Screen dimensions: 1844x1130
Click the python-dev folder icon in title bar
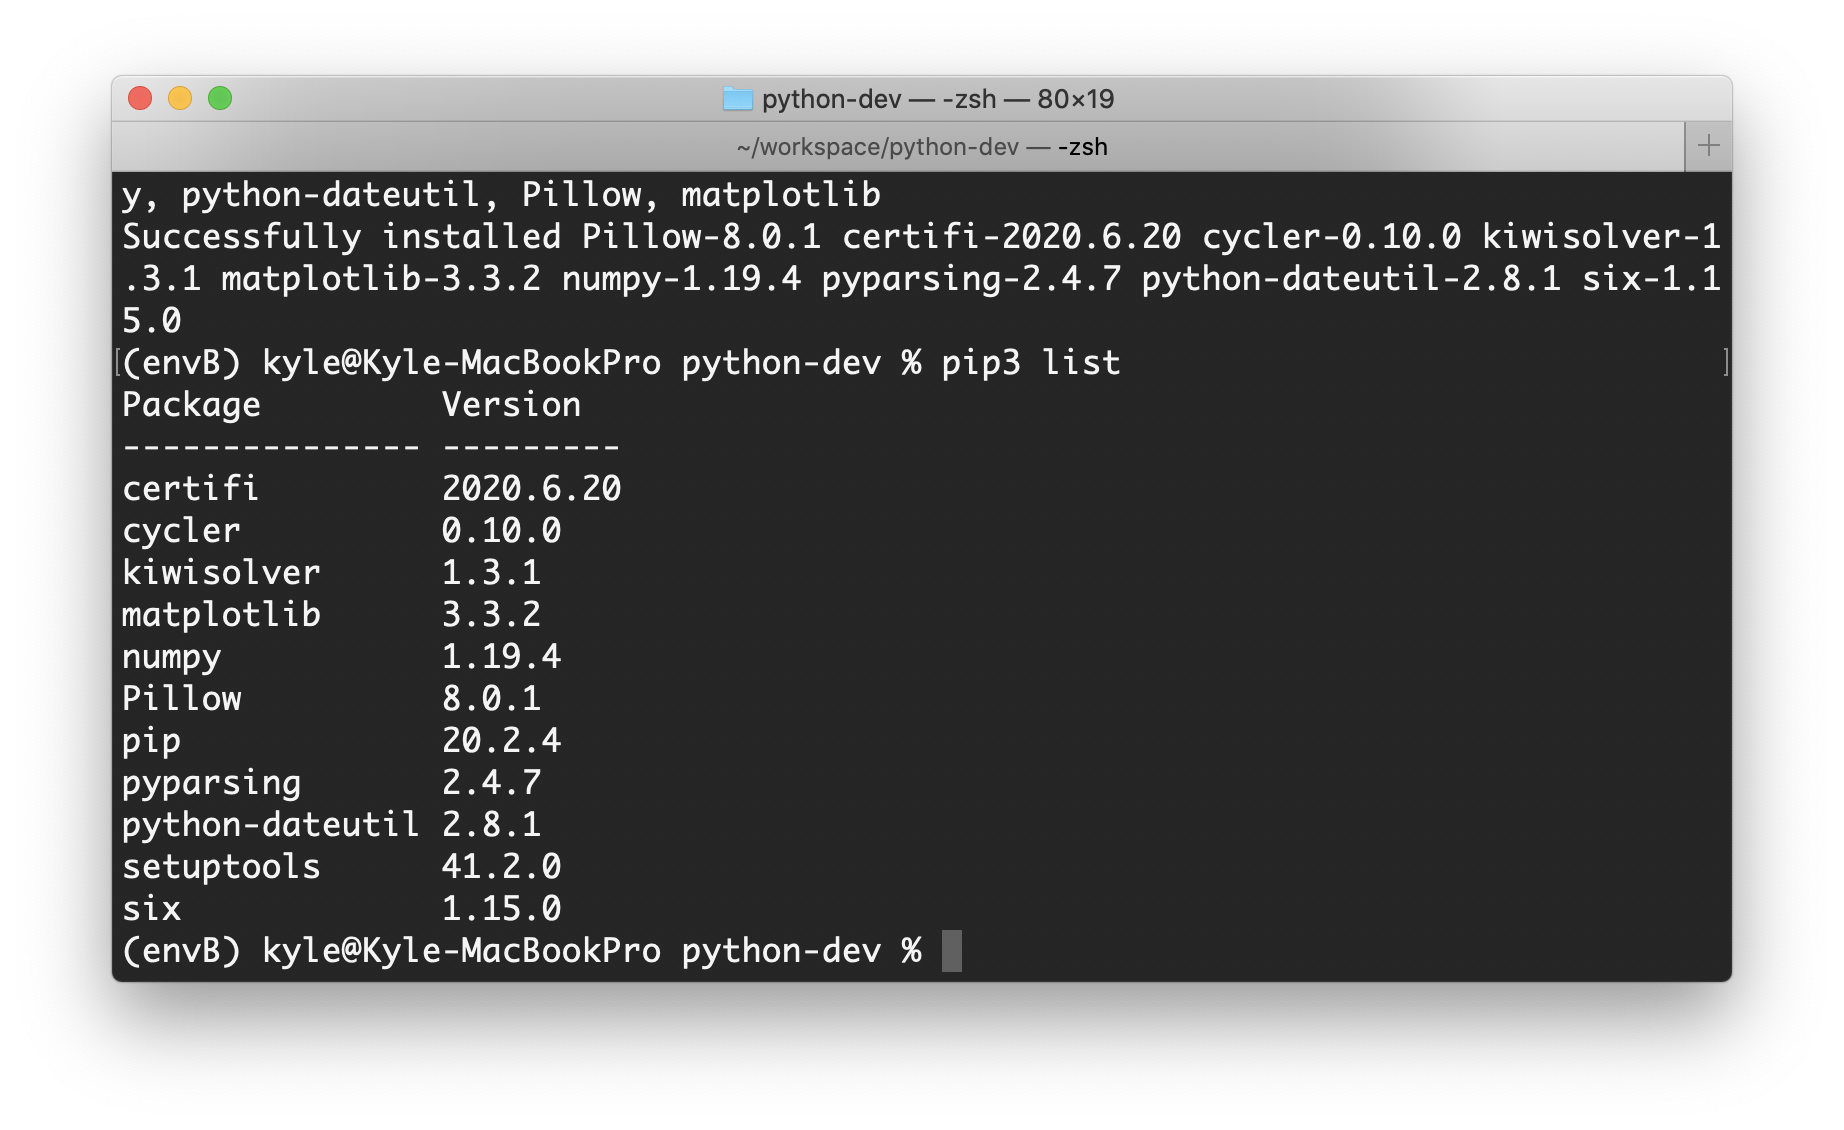pos(738,99)
